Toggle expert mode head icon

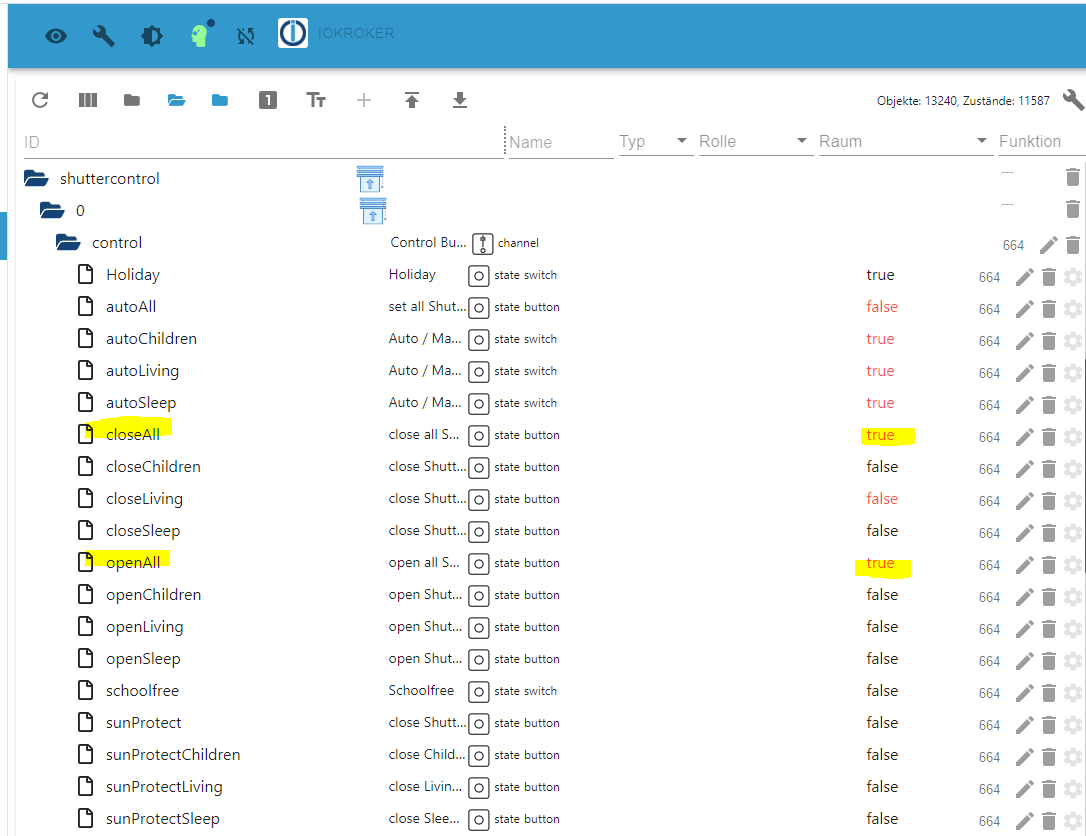[201, 34]
